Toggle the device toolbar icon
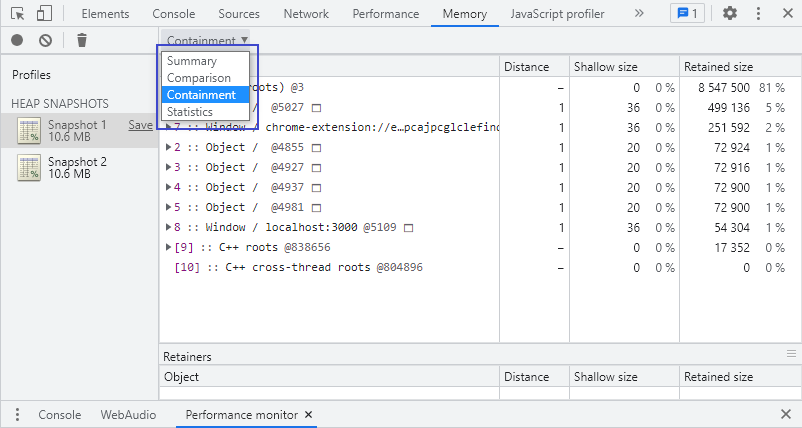This screenshot has width=802, height=428. click(44, 14)
